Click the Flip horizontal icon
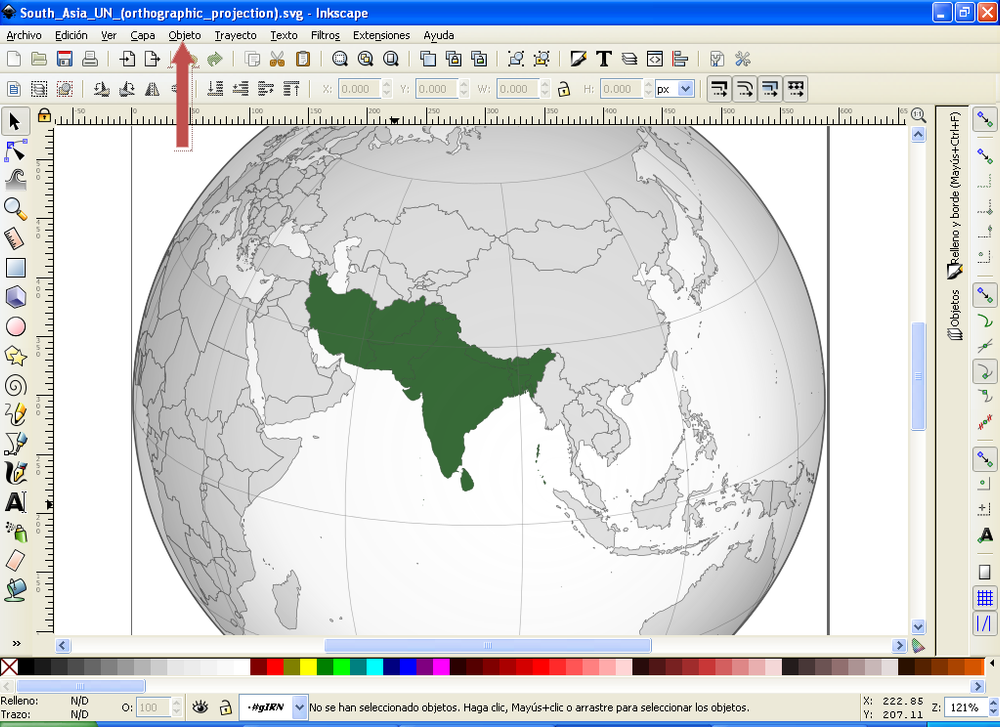 152,89
